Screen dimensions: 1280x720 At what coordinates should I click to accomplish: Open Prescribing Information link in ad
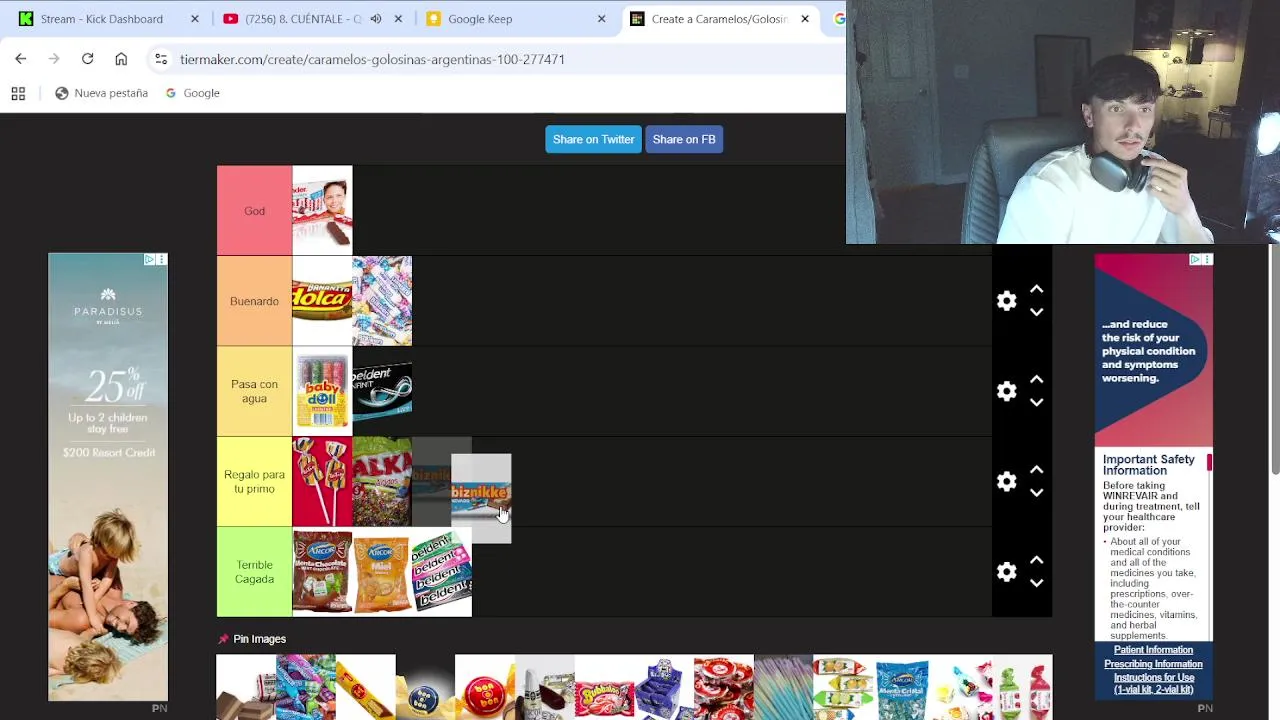pos(1153,664)
